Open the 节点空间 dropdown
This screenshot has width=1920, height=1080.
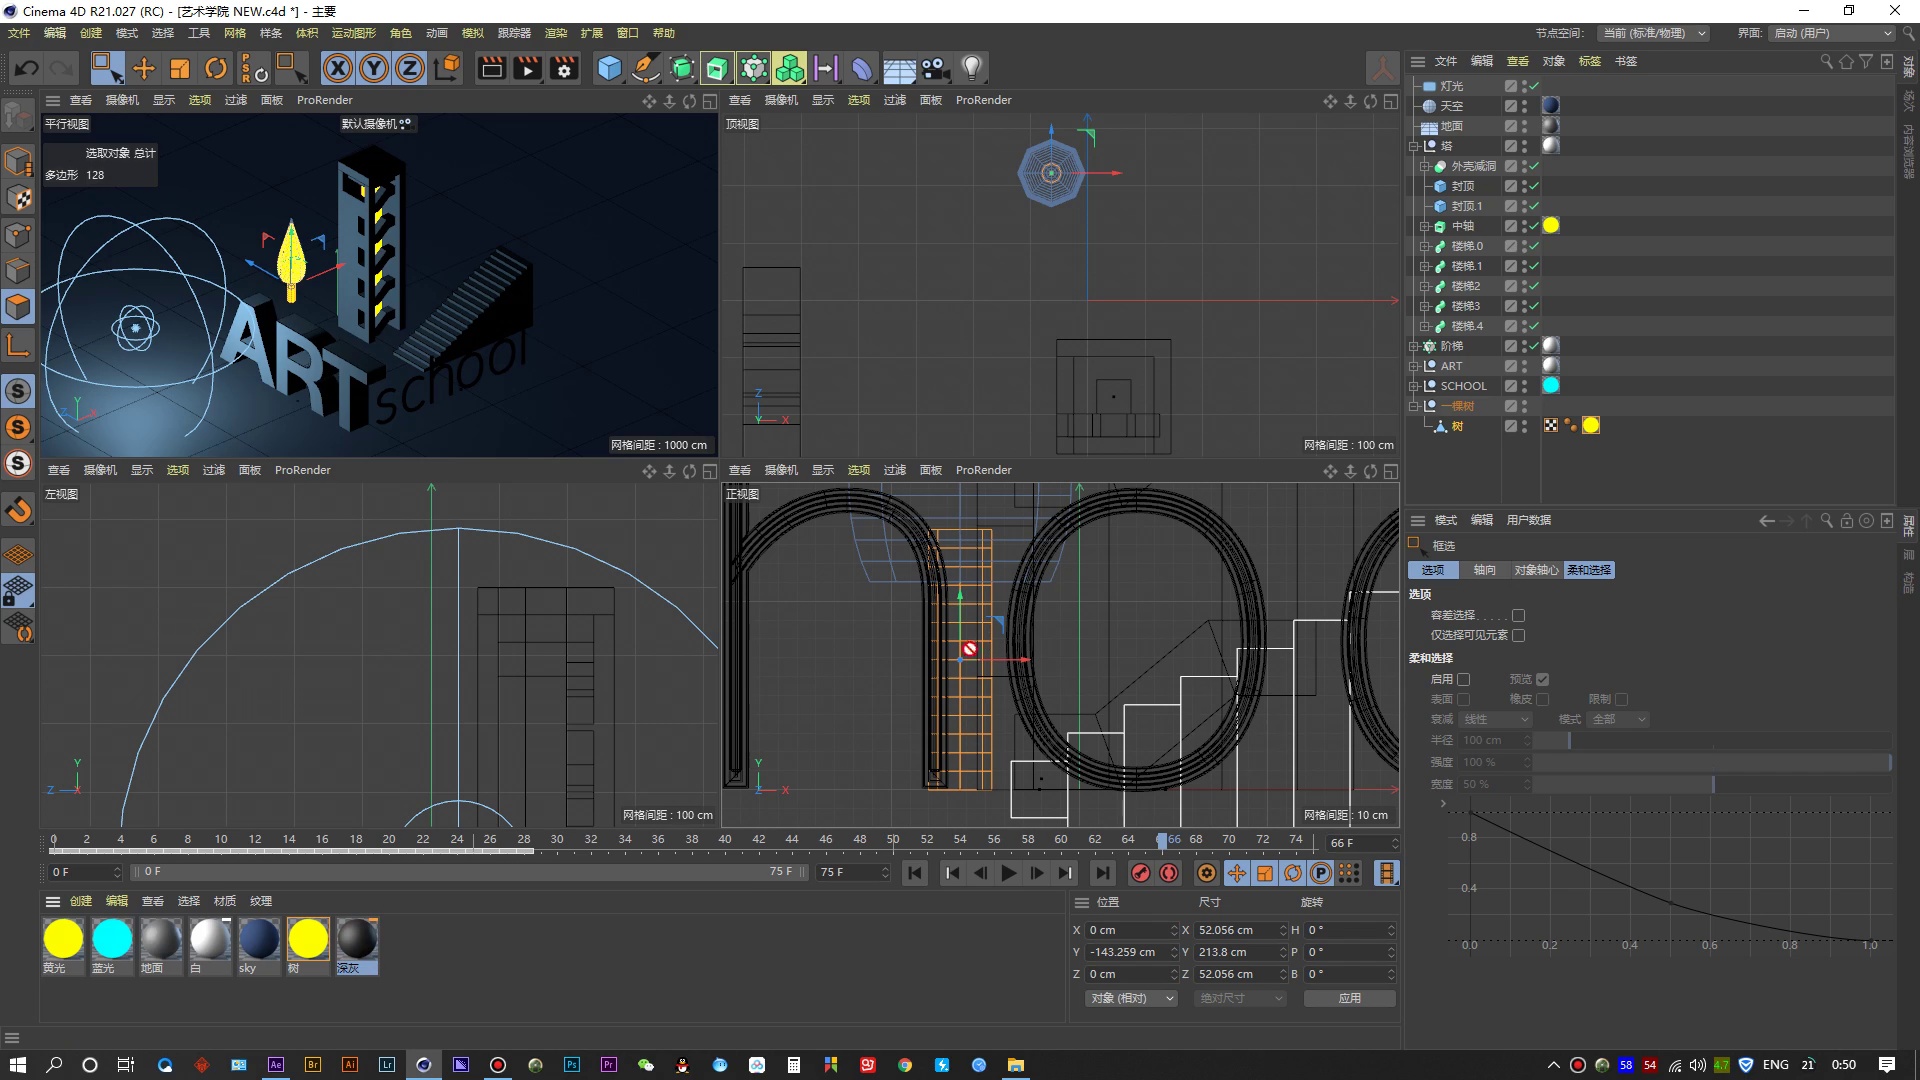click(1652, 33)
